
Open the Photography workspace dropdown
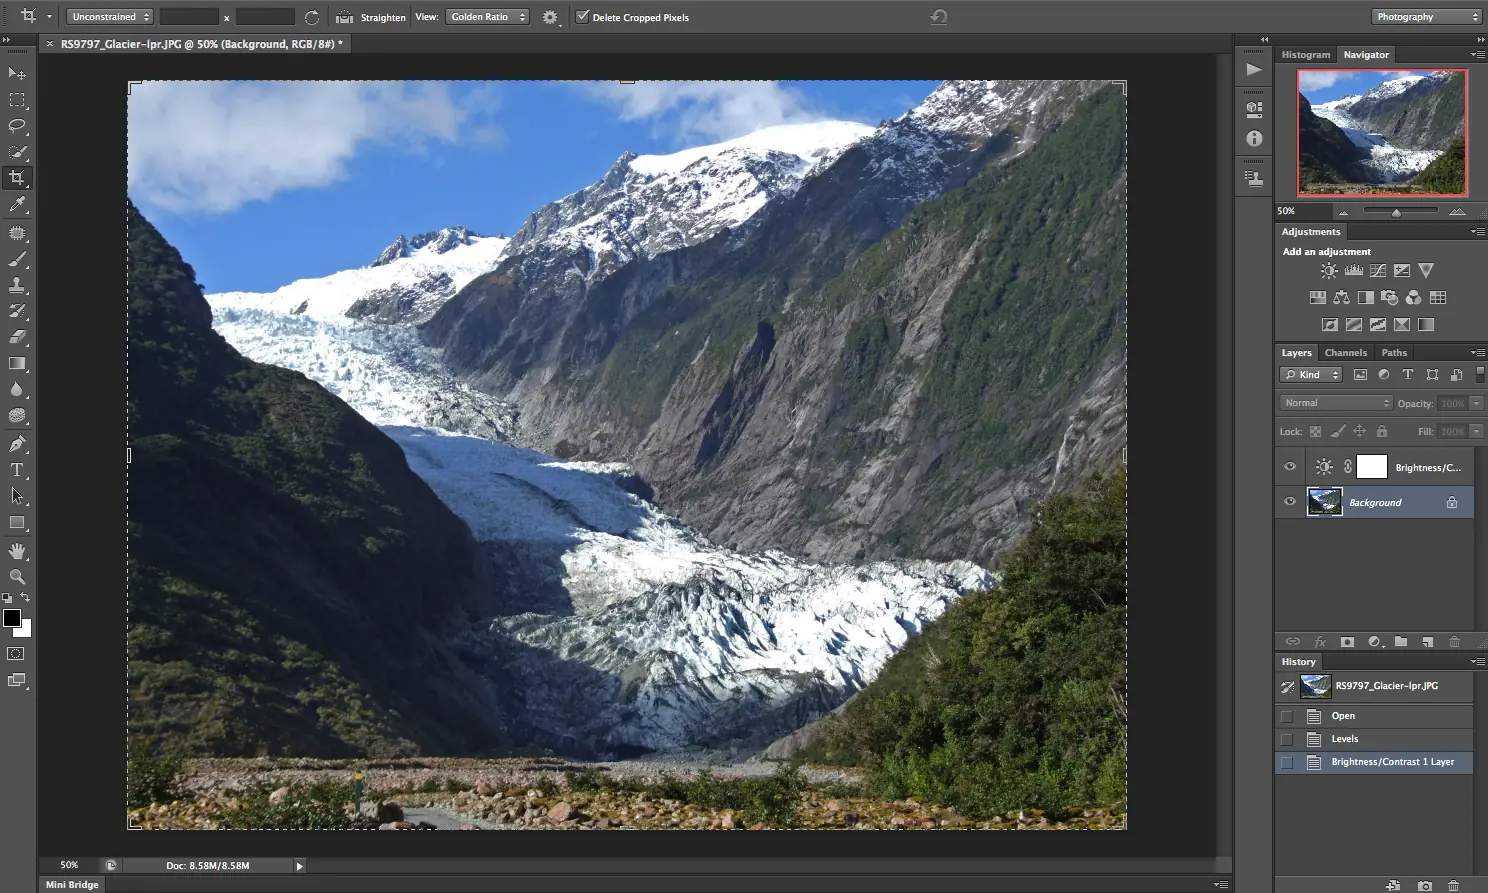click(x=1426, y=17)
